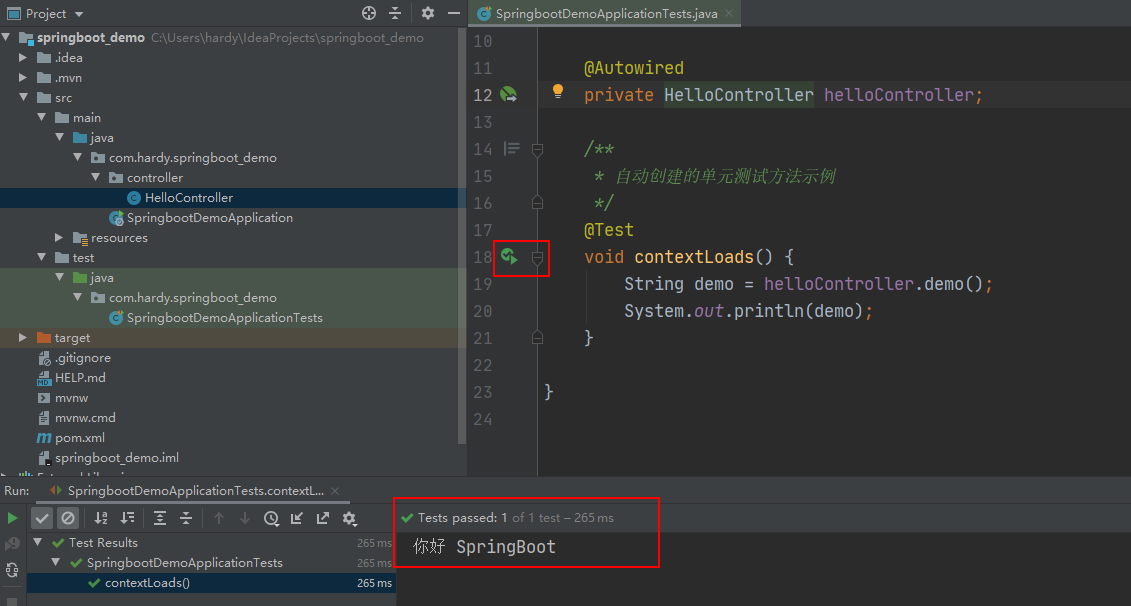Select springboot_demo.iml file
The height and width of the screenshot is (606, 1131).
(117, 458)
